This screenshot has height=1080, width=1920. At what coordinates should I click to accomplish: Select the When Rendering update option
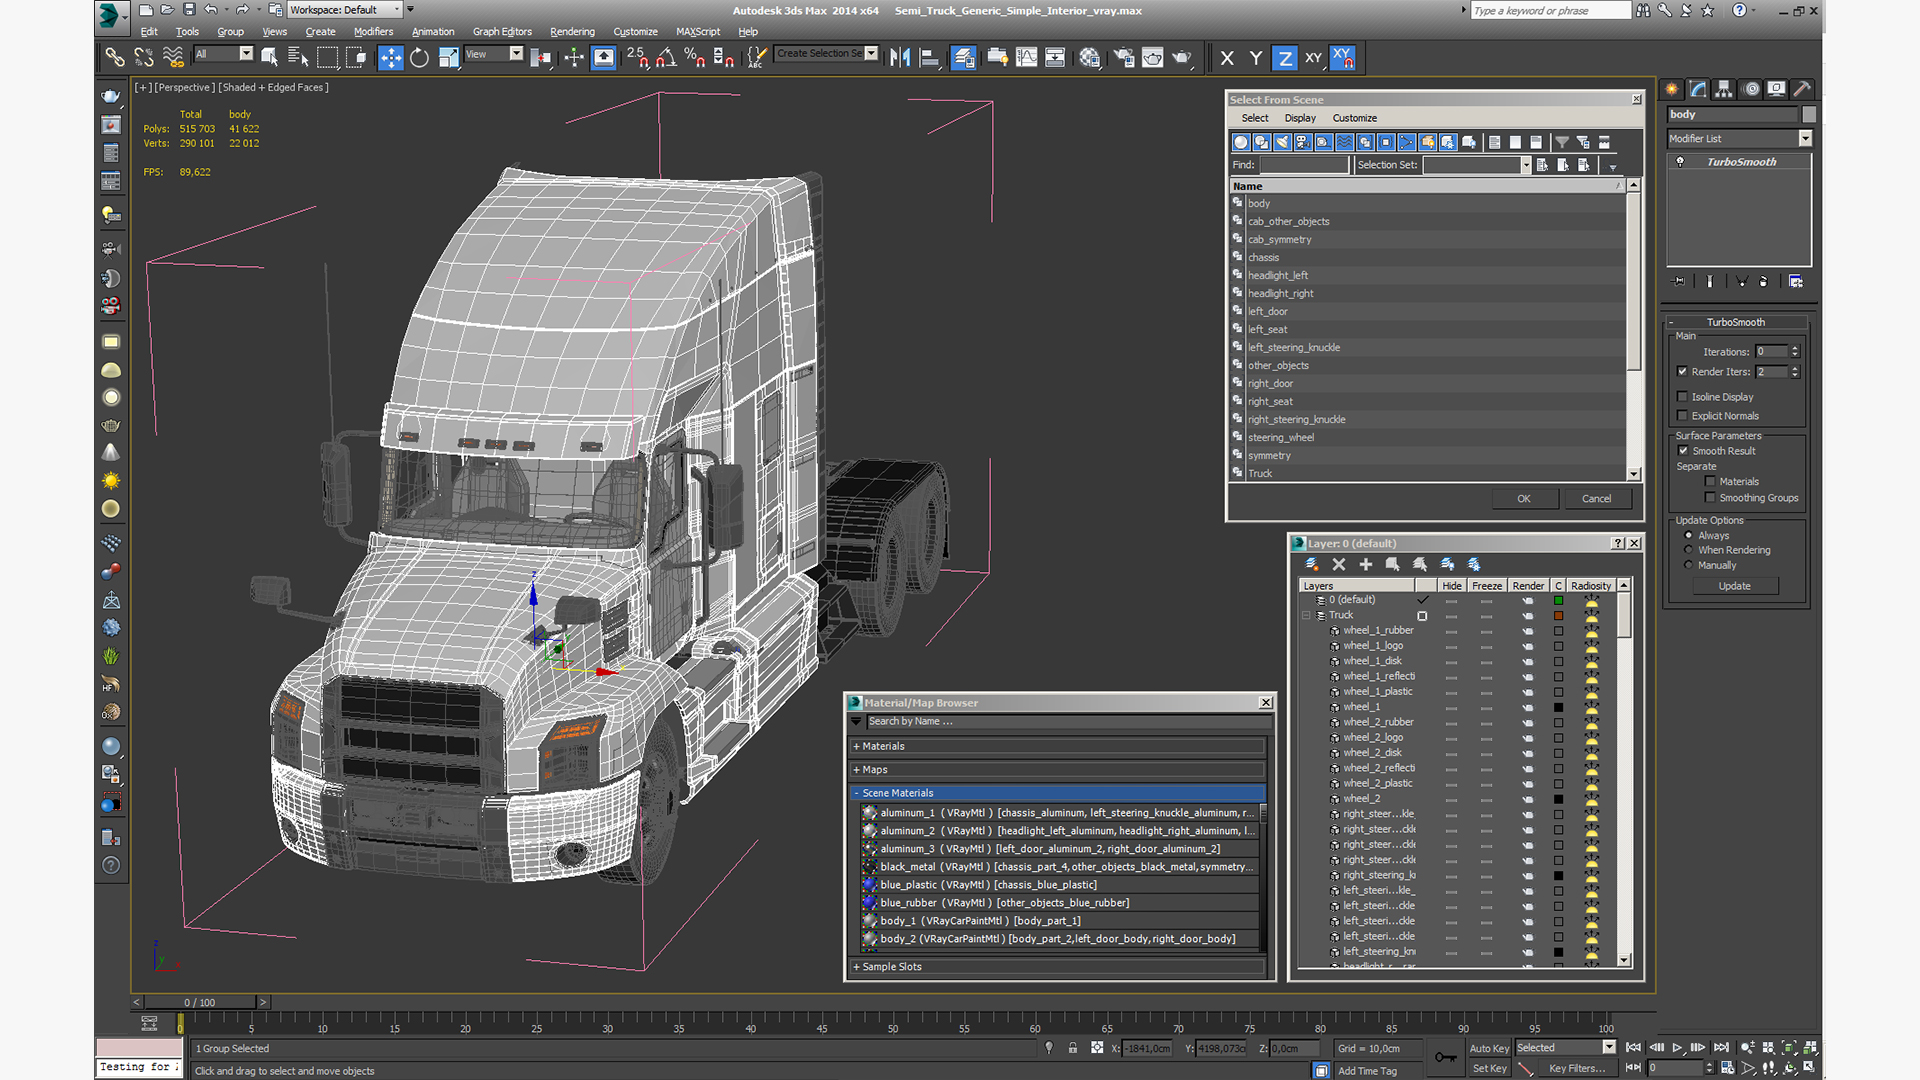coord(1689,550)
